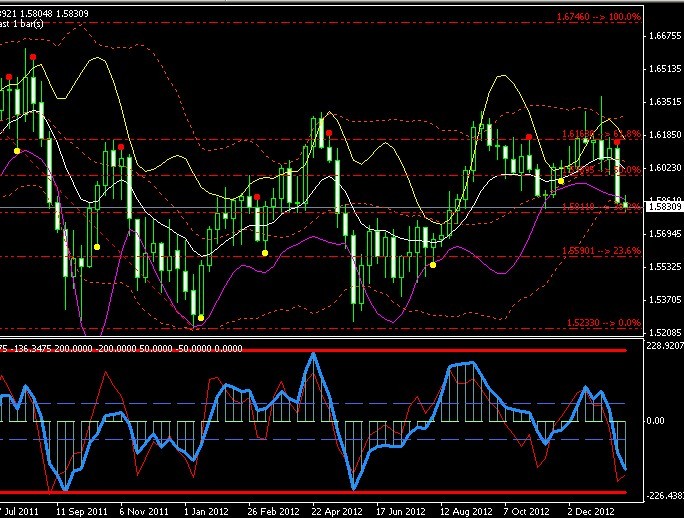Select the red signal dot near October 2012
The width and height of the screenshot is (684, 518).
coord(529,137)
